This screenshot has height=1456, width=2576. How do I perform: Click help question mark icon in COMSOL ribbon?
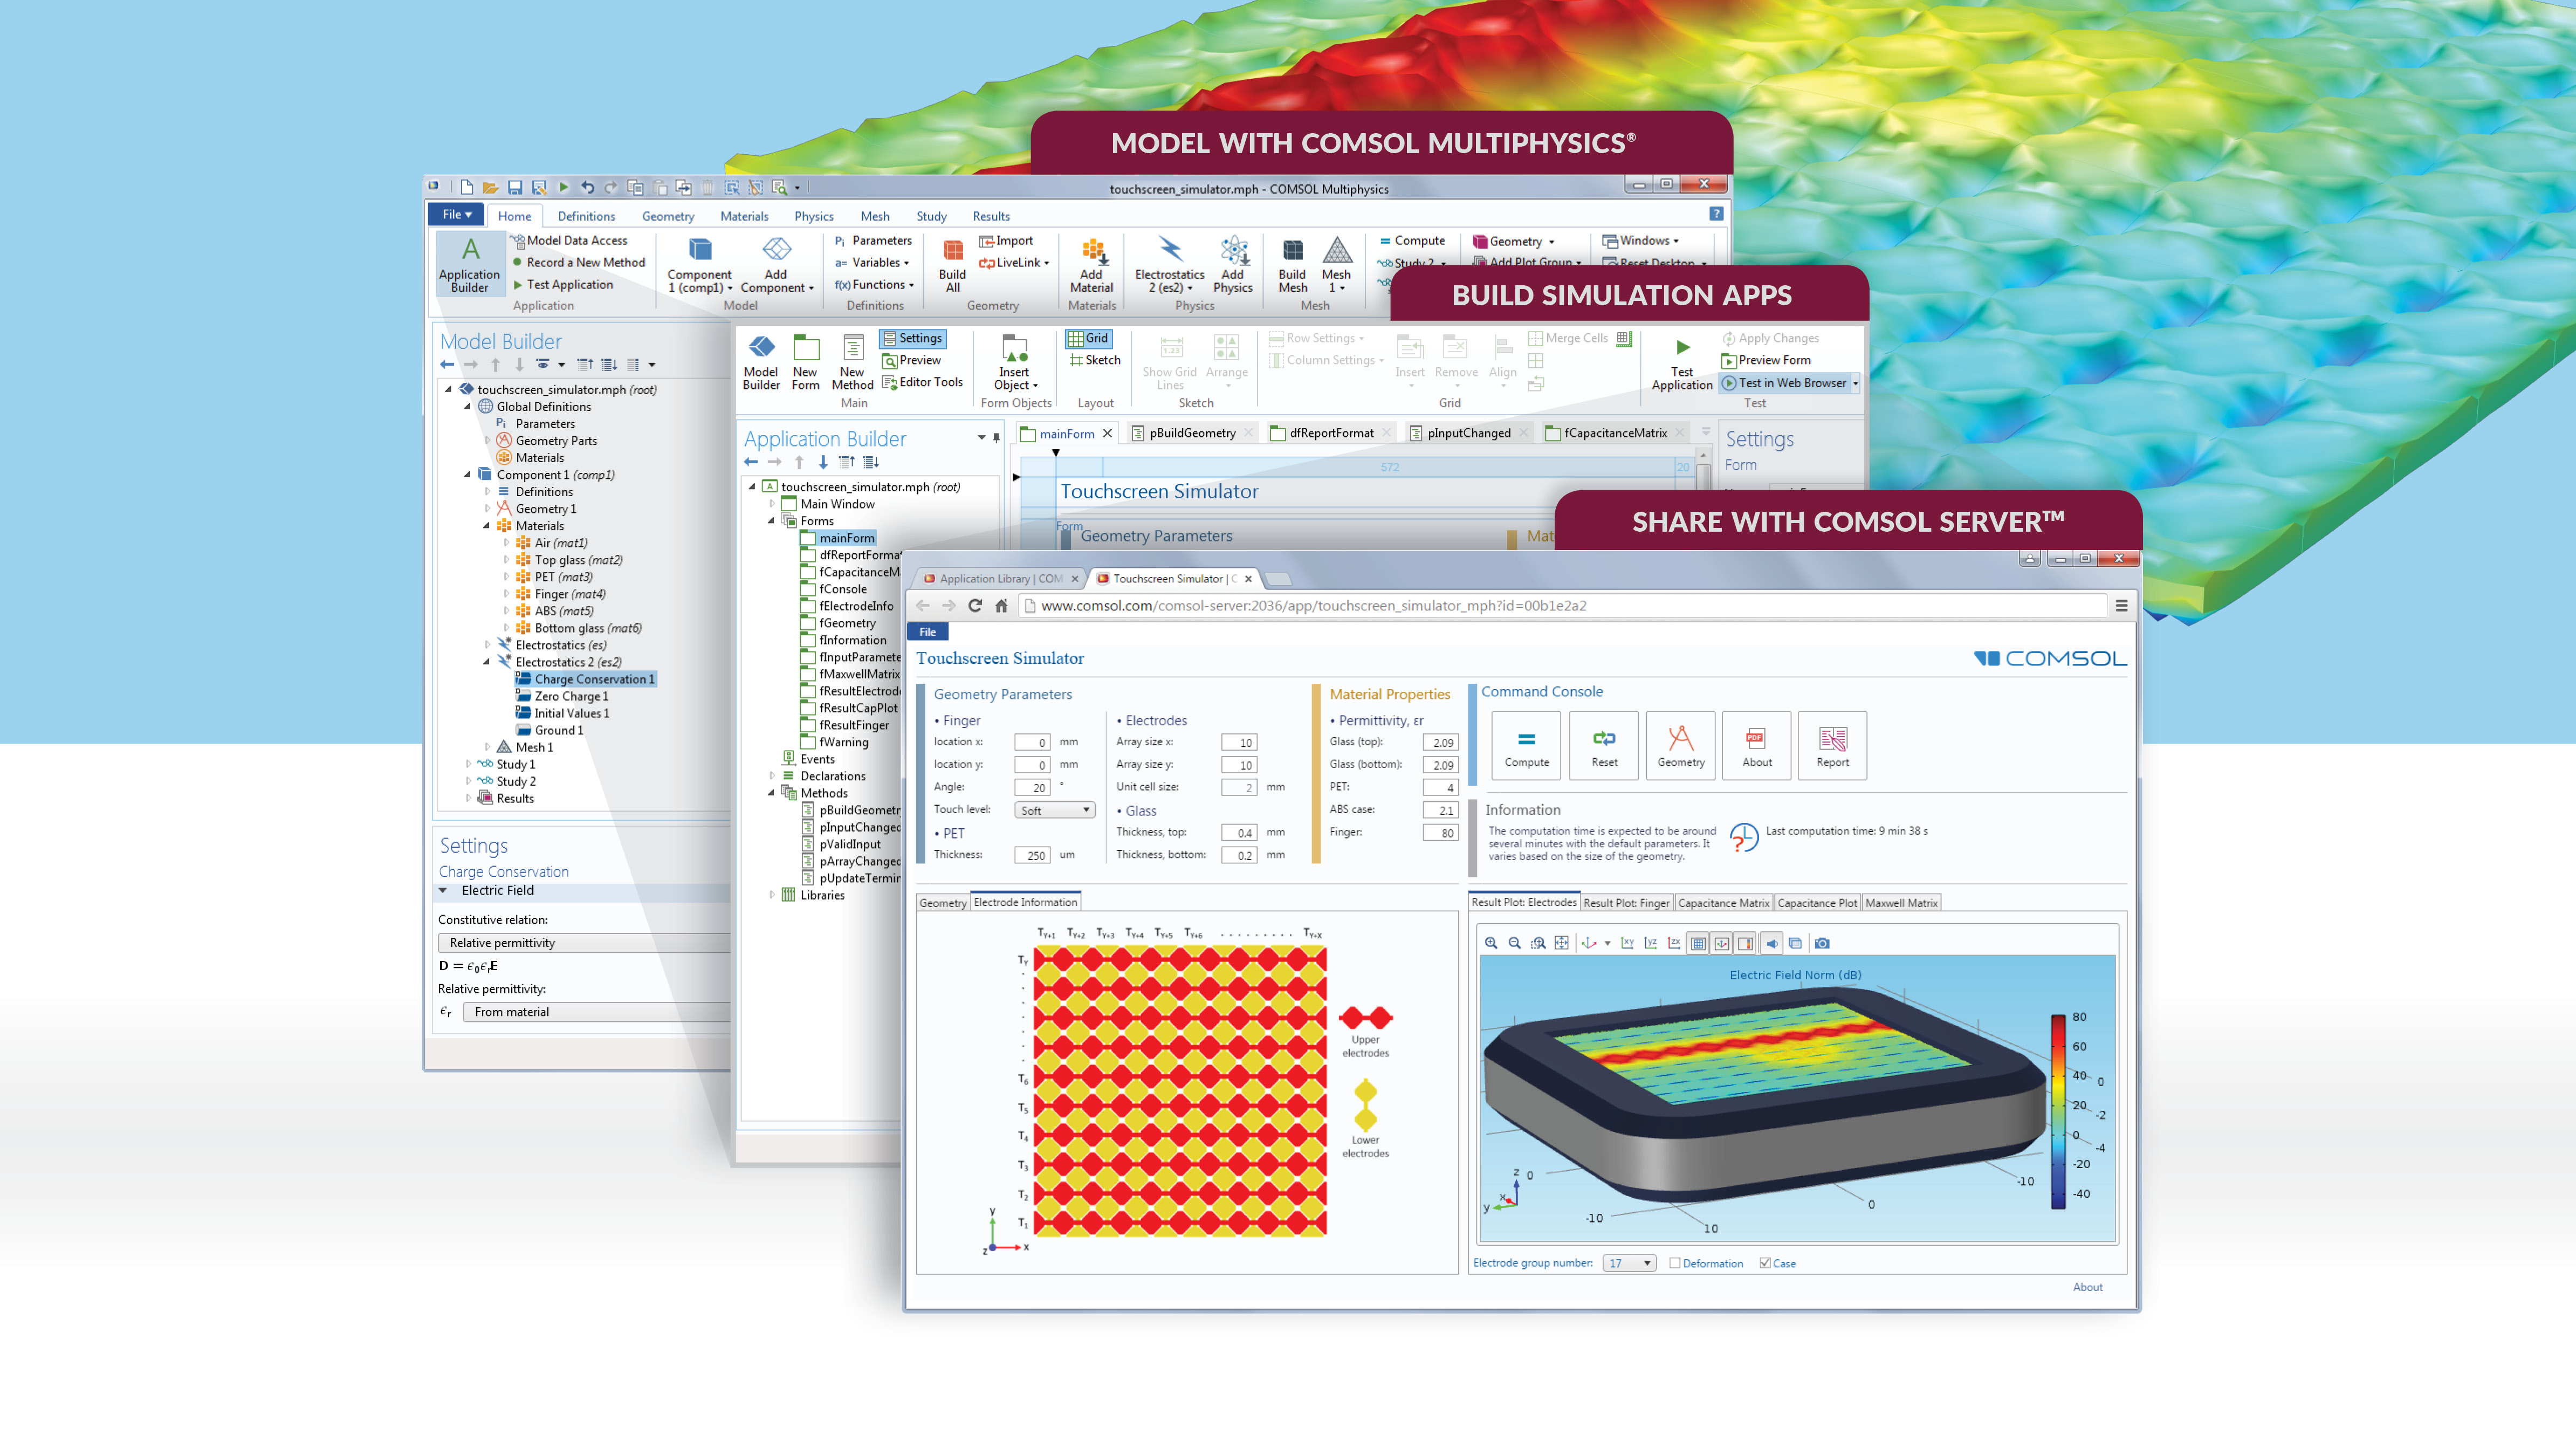(x=1716, y=214)
